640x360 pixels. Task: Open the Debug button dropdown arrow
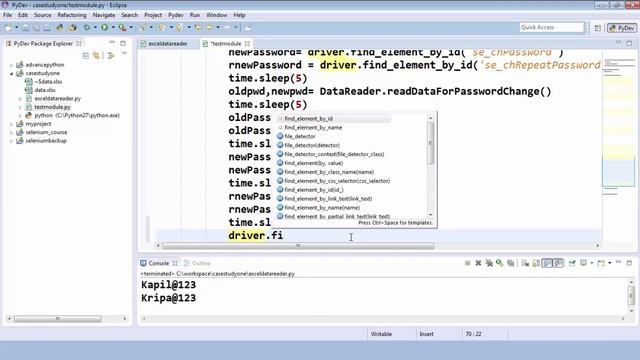click(x=95, y=27)
